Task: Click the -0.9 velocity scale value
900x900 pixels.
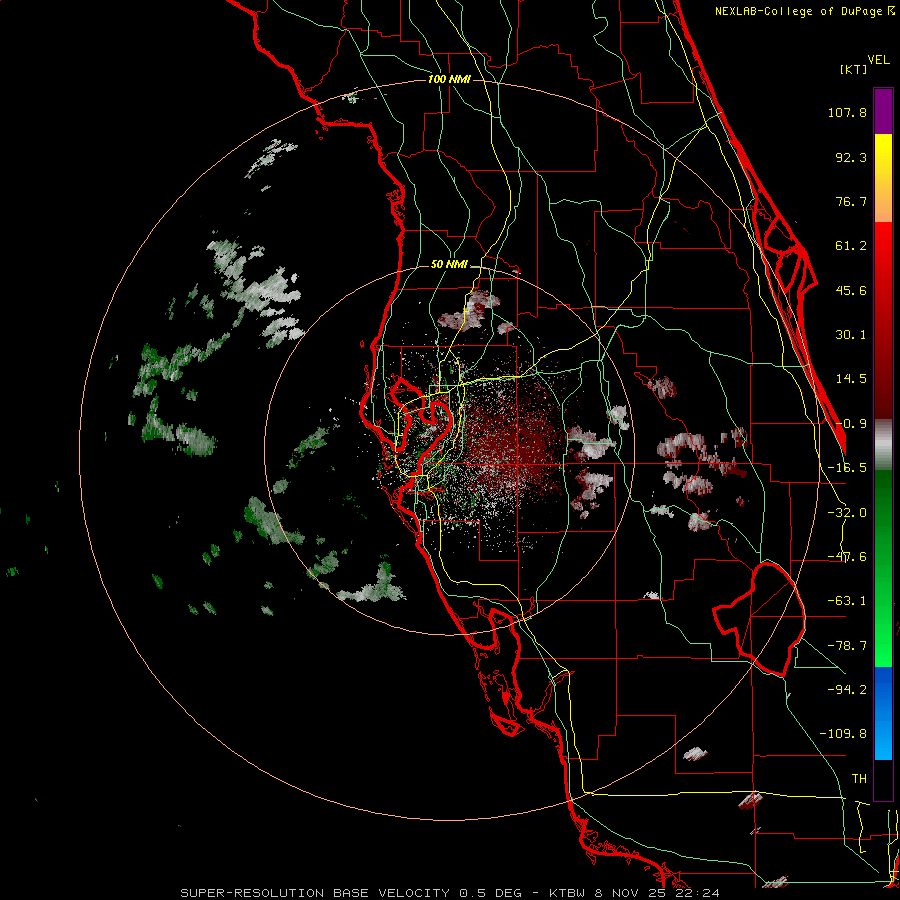Action: click(851, 424)
